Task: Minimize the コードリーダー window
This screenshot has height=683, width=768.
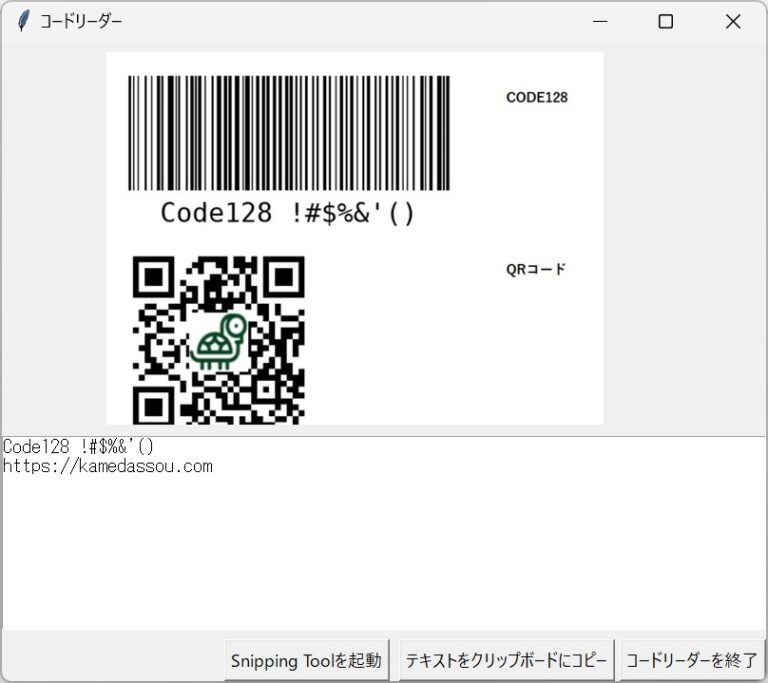Action: 600,21
